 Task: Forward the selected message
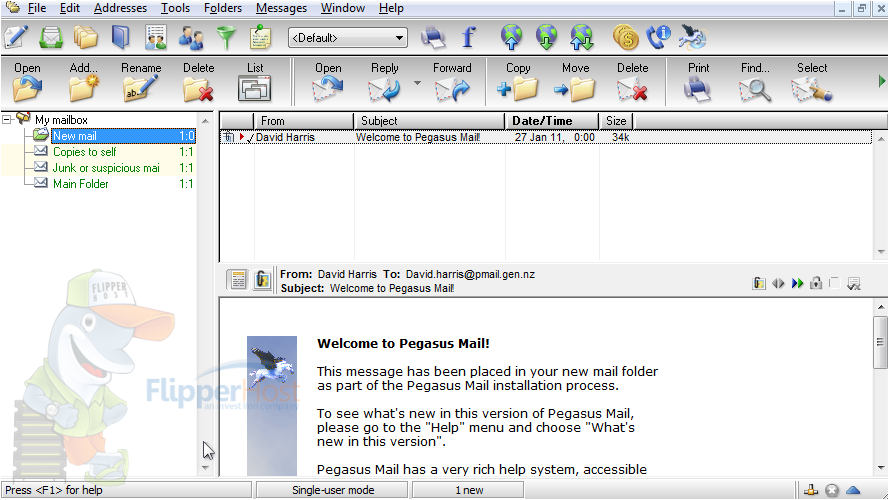point(452,82)
